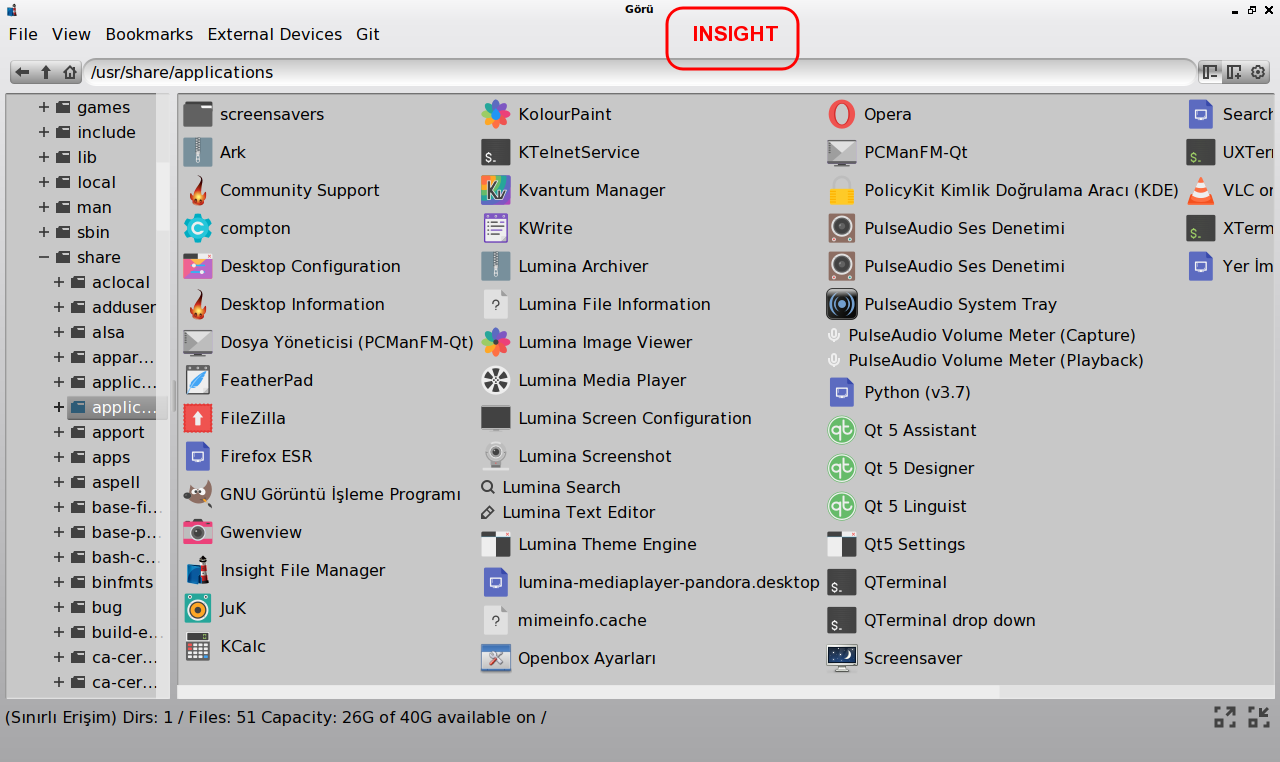Open the Bookmarks menu
1280x762 pixels.
[149, 34]
